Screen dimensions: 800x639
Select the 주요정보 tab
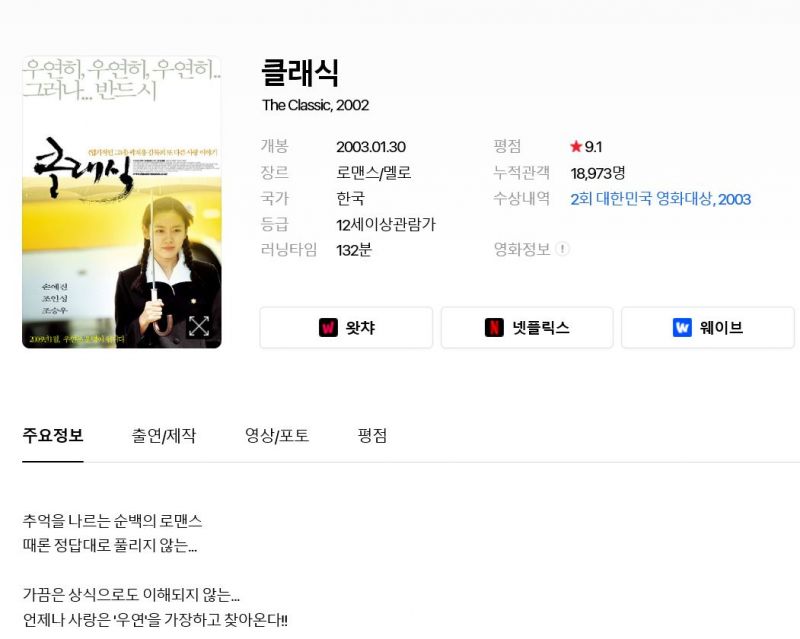(53, 436)
